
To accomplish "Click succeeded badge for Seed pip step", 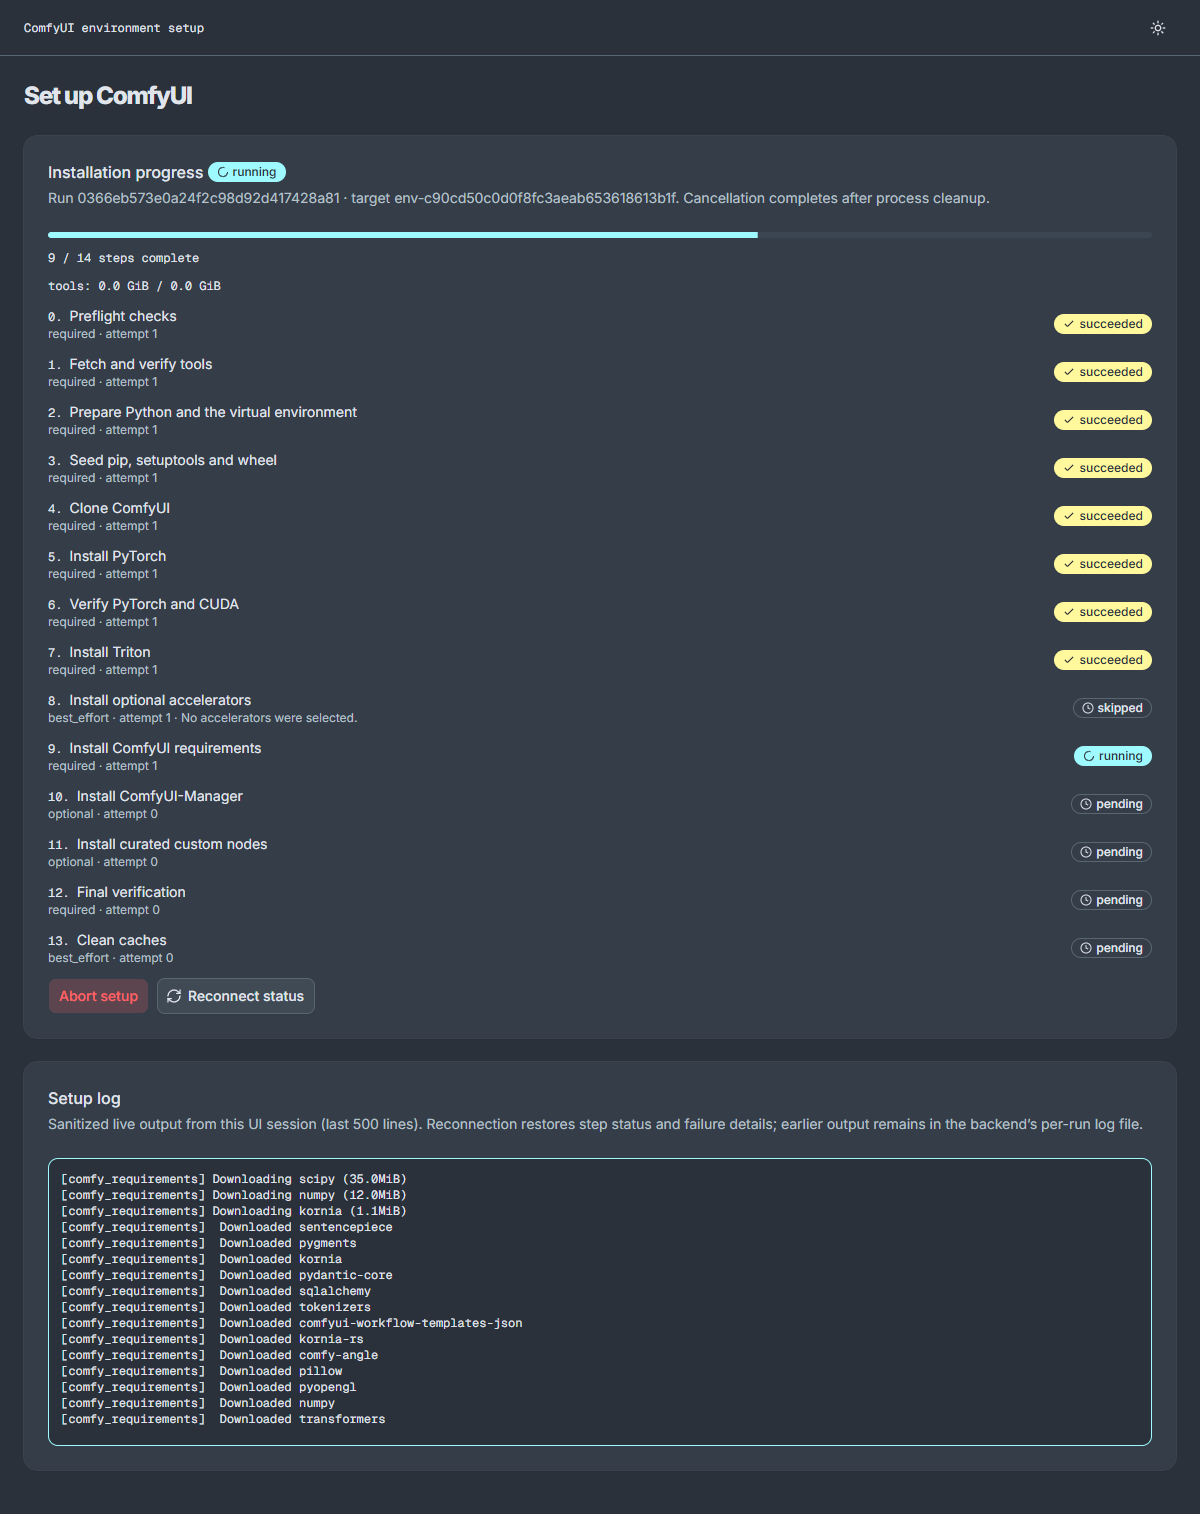I will [x=1103, y=468].
